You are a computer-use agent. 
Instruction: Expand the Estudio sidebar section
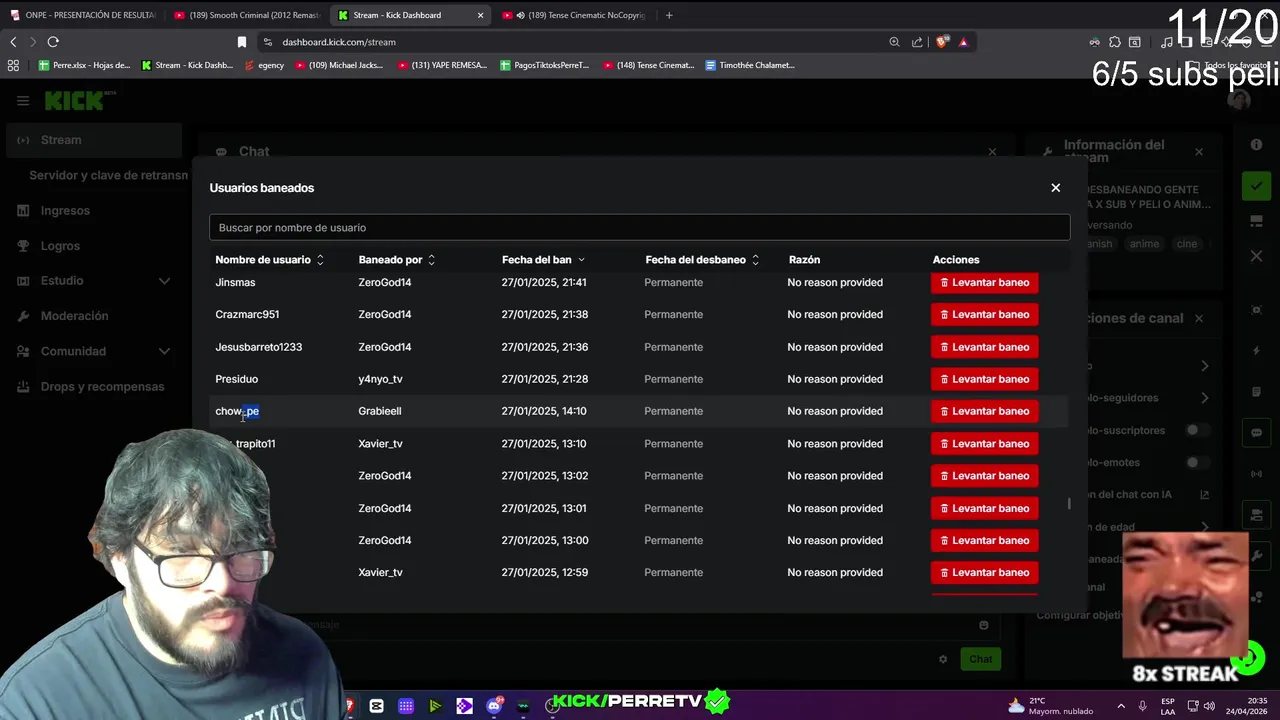coord(93,281)
